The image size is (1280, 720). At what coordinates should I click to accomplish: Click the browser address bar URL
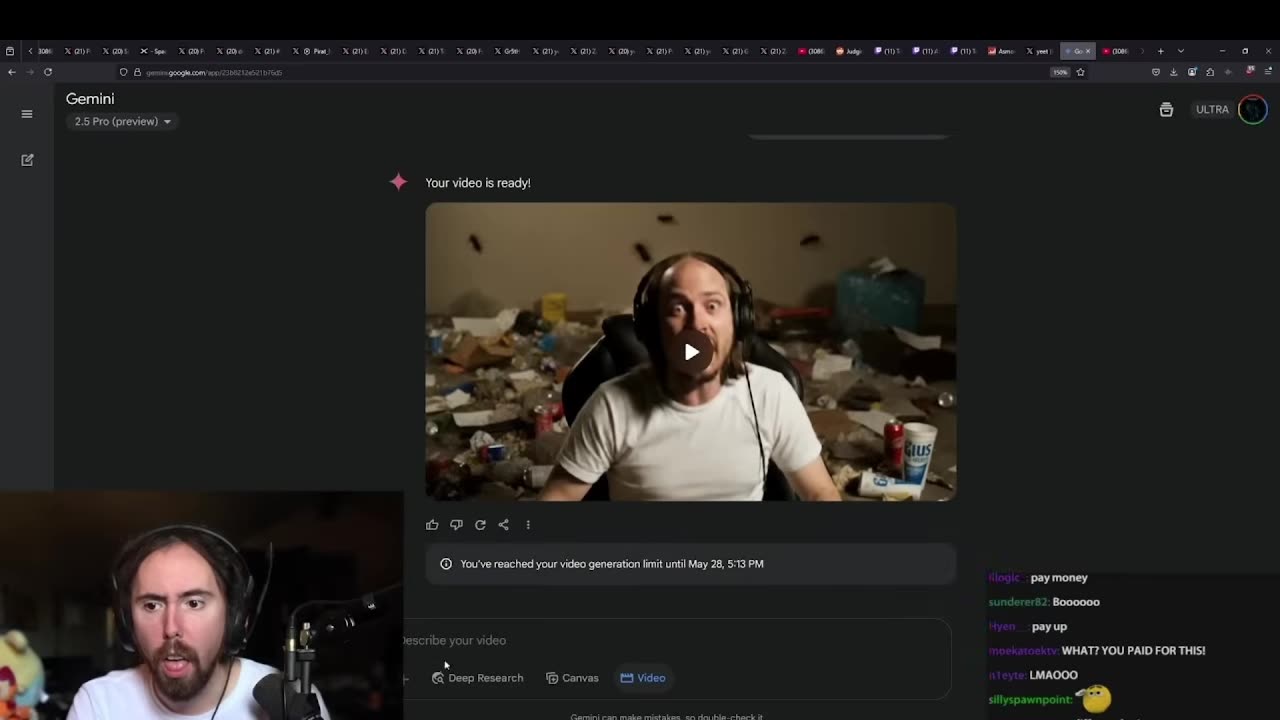214,72
